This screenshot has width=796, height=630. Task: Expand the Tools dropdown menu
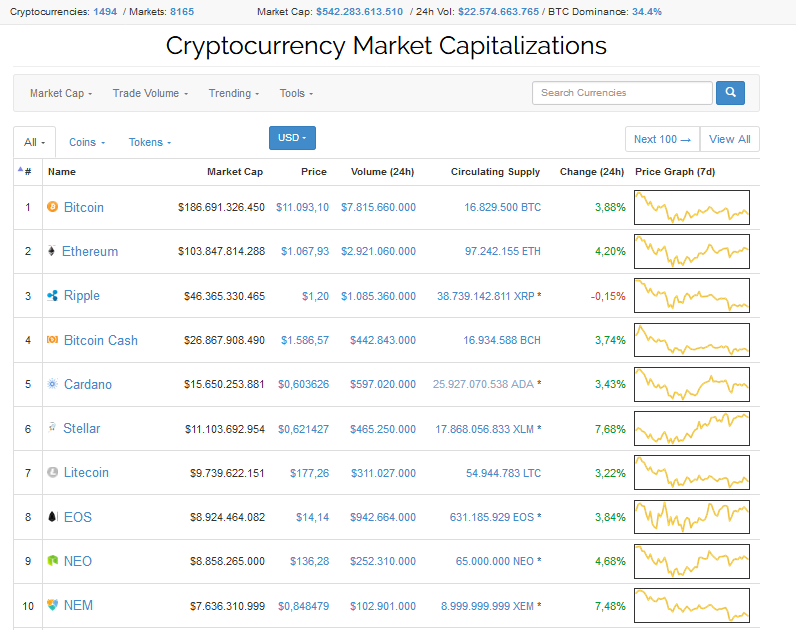pos(296,93)
